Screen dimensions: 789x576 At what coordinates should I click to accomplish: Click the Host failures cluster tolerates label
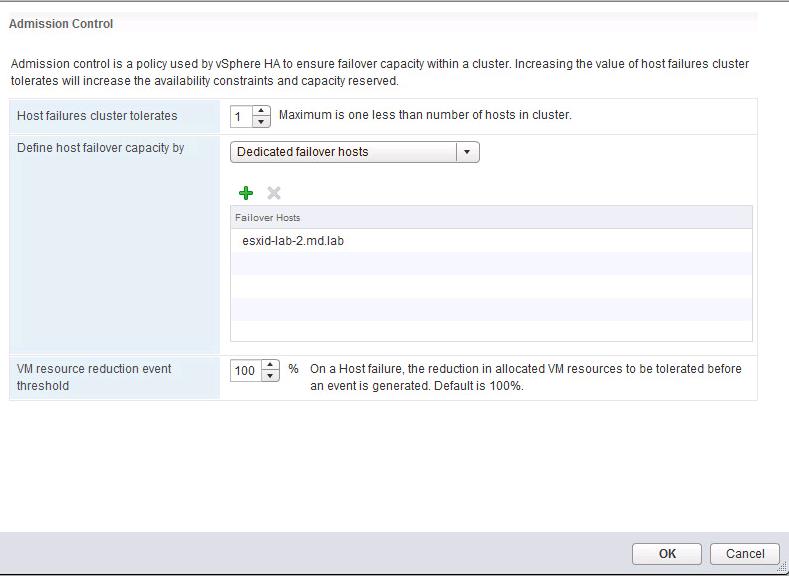(x=97, y=116)
